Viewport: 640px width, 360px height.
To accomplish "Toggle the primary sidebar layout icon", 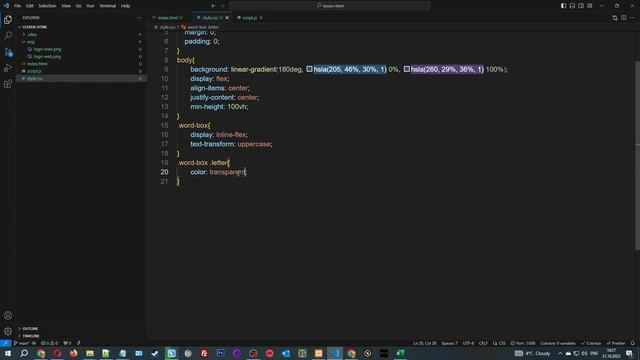I will pos(563,6).
